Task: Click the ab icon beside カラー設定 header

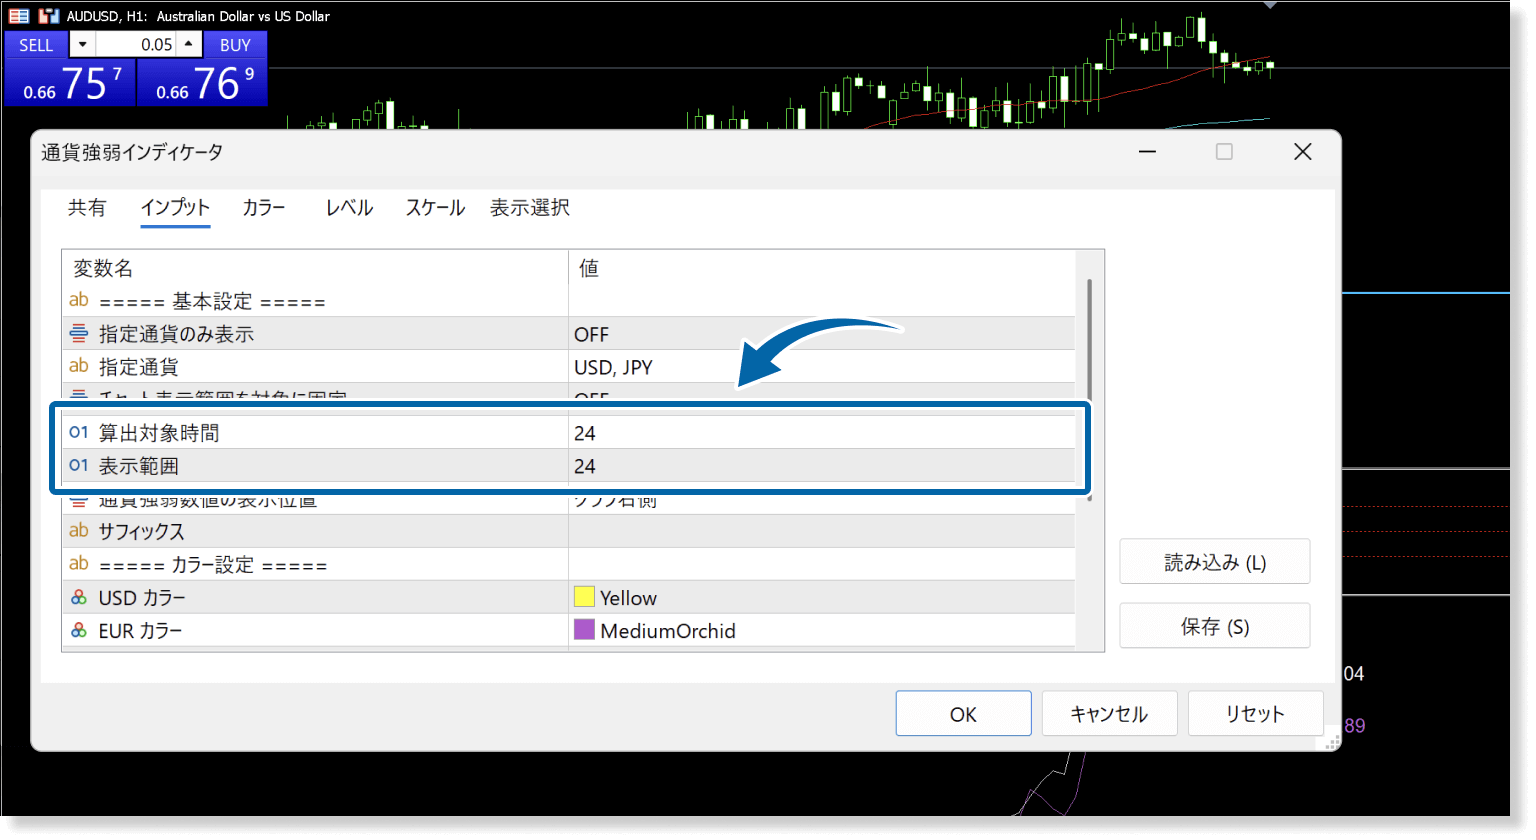Action: coord(79,564)
